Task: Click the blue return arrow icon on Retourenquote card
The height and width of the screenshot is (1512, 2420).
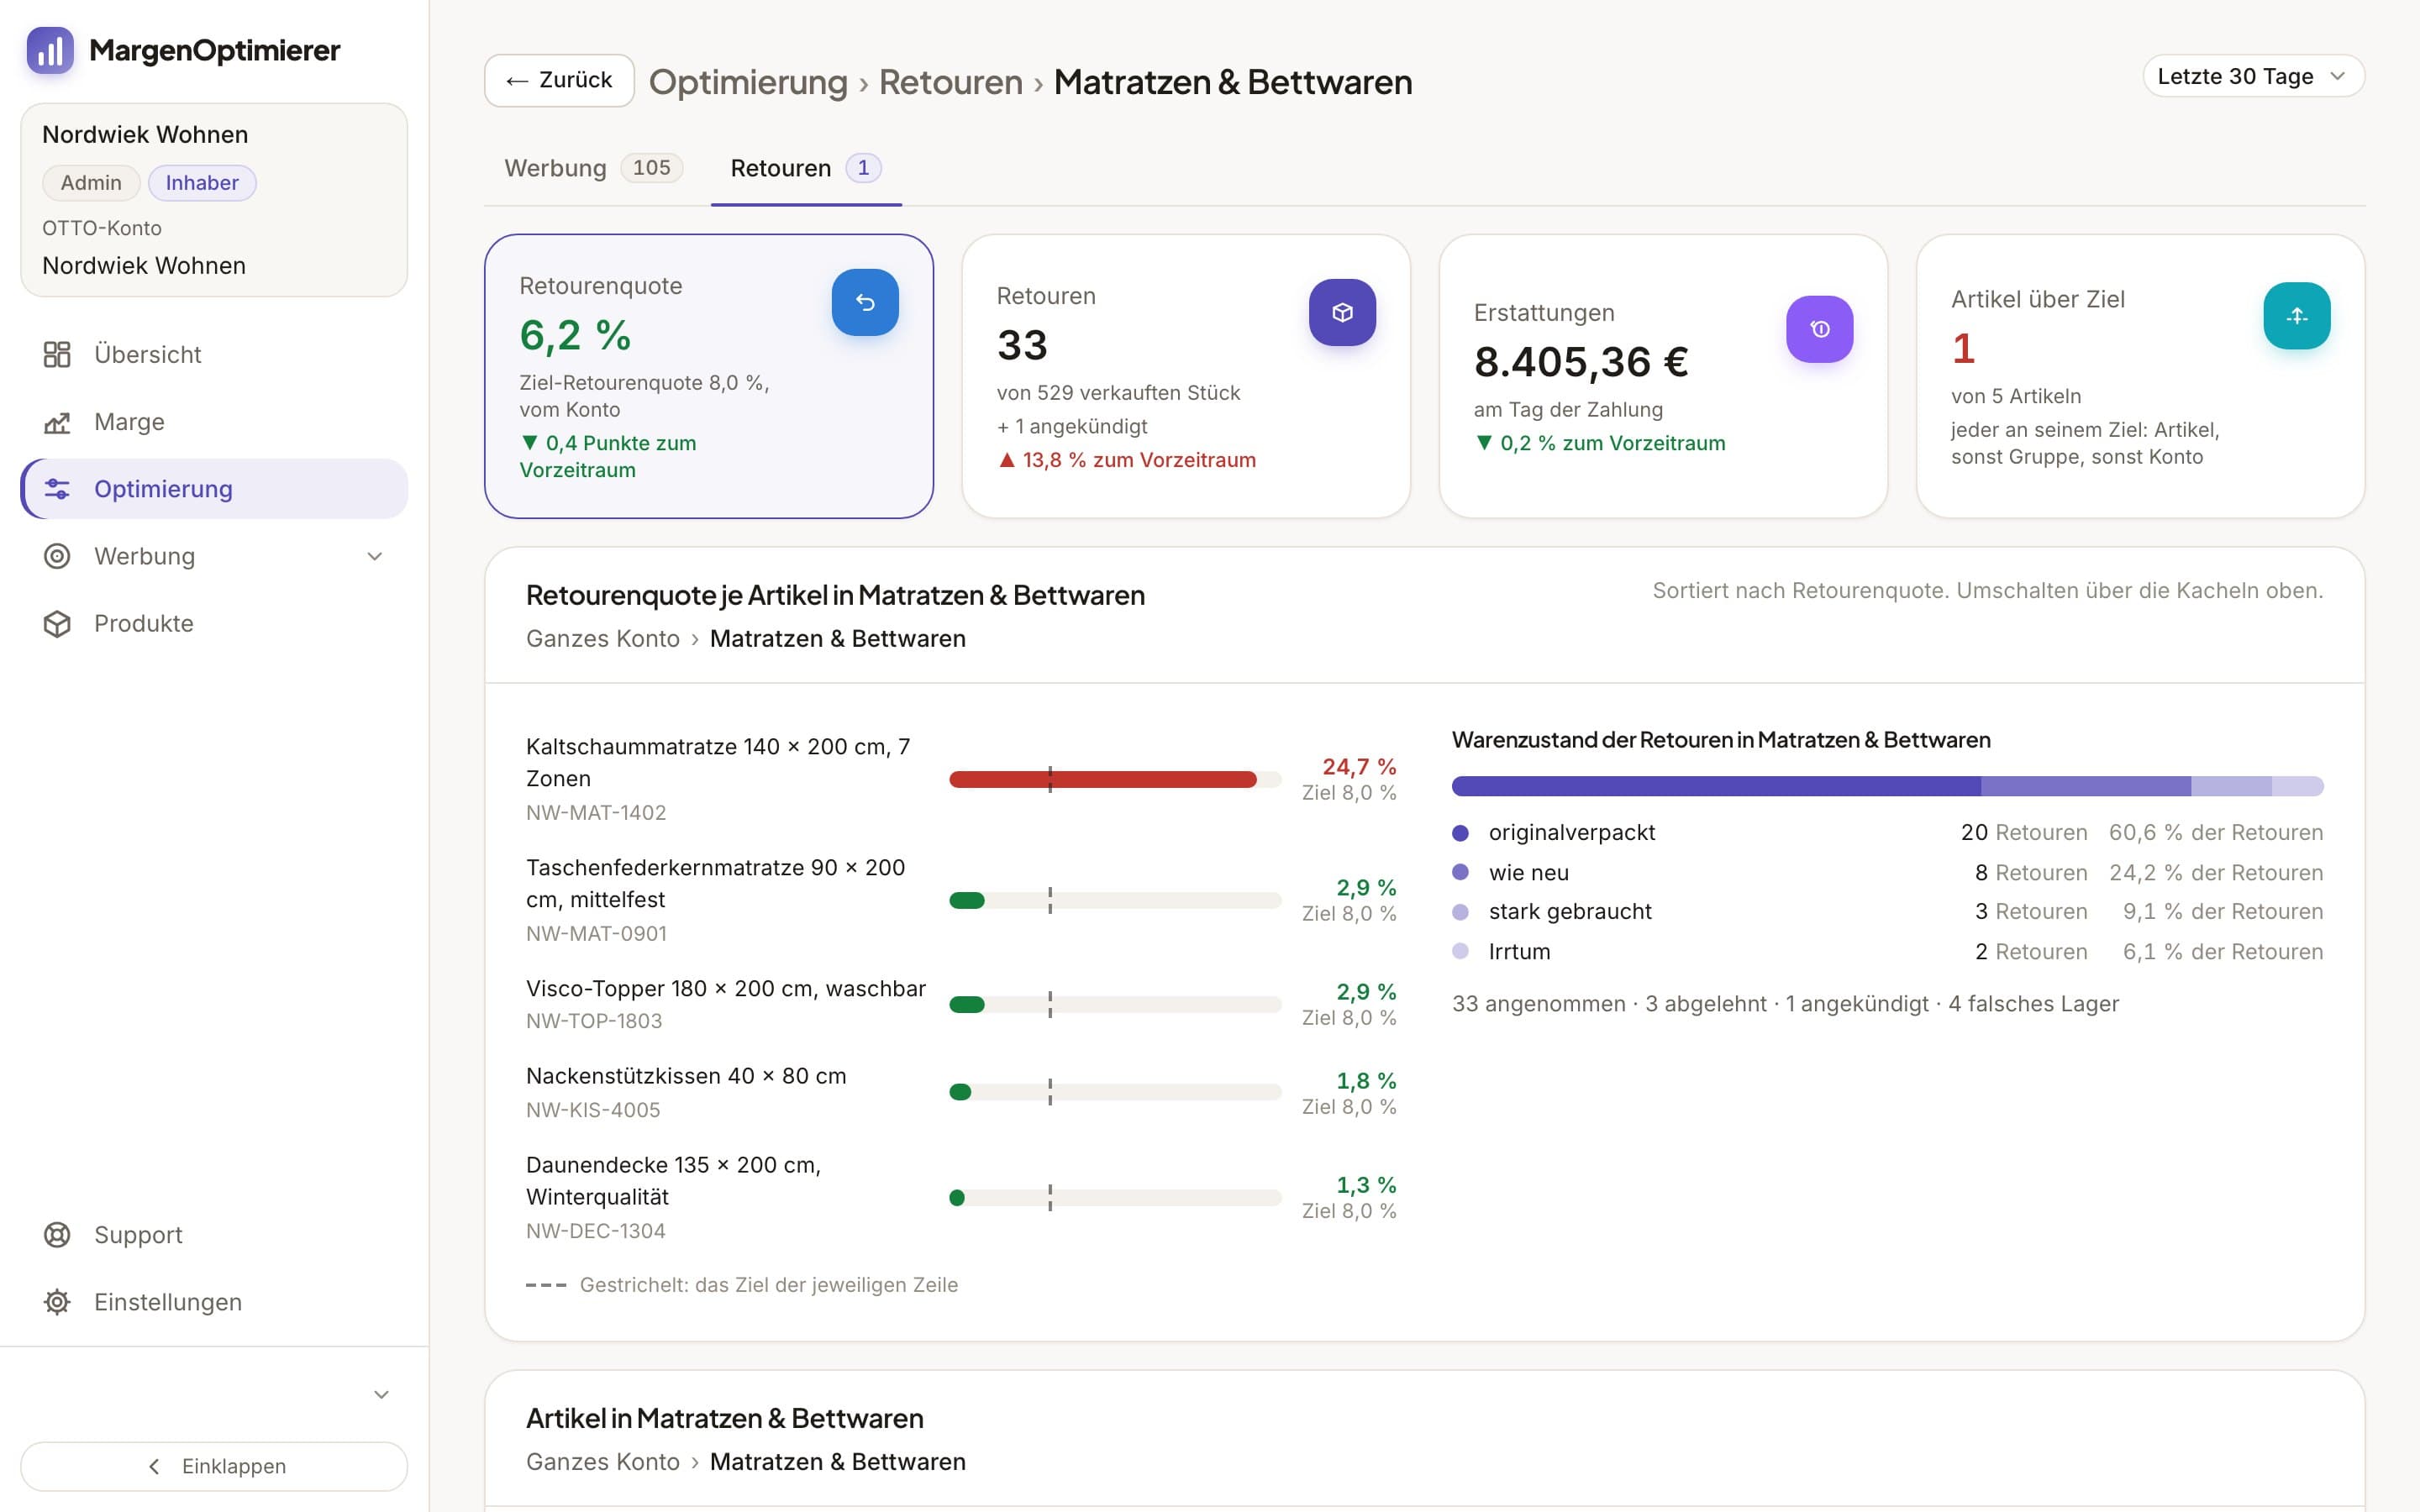Action: coord(865,302)
